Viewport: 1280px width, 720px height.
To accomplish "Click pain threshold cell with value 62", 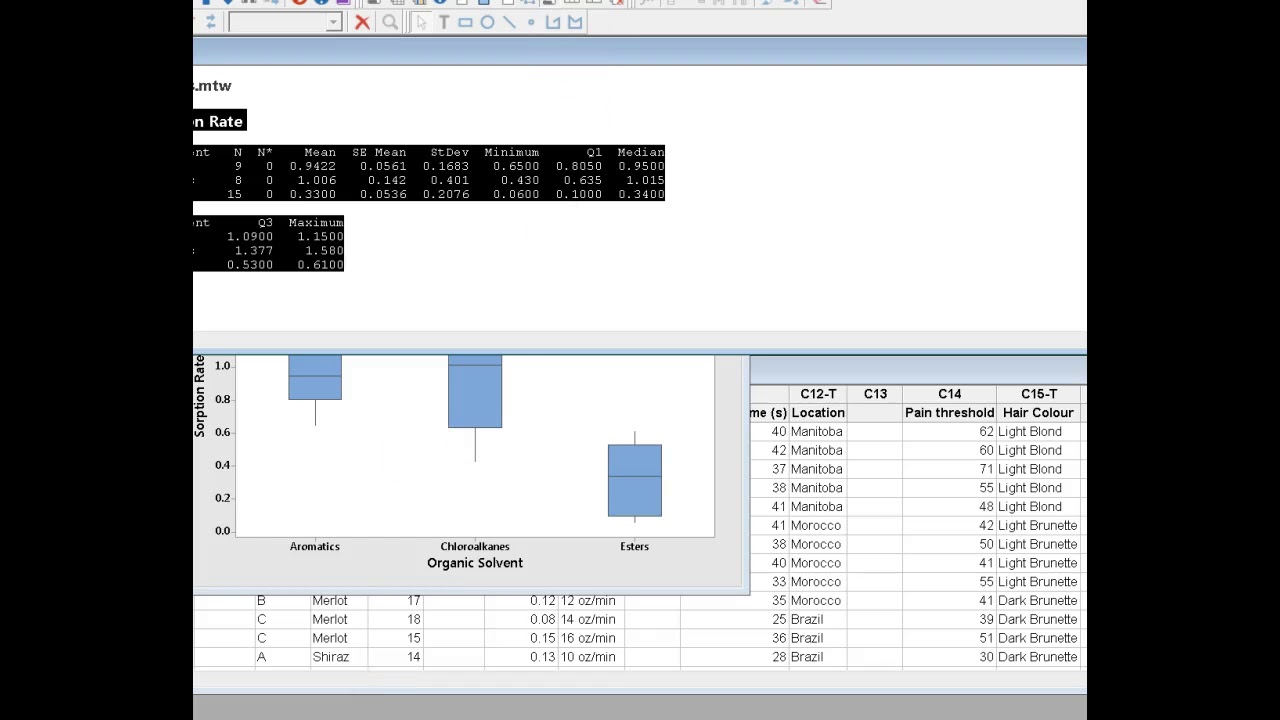I will click(949, 432).
